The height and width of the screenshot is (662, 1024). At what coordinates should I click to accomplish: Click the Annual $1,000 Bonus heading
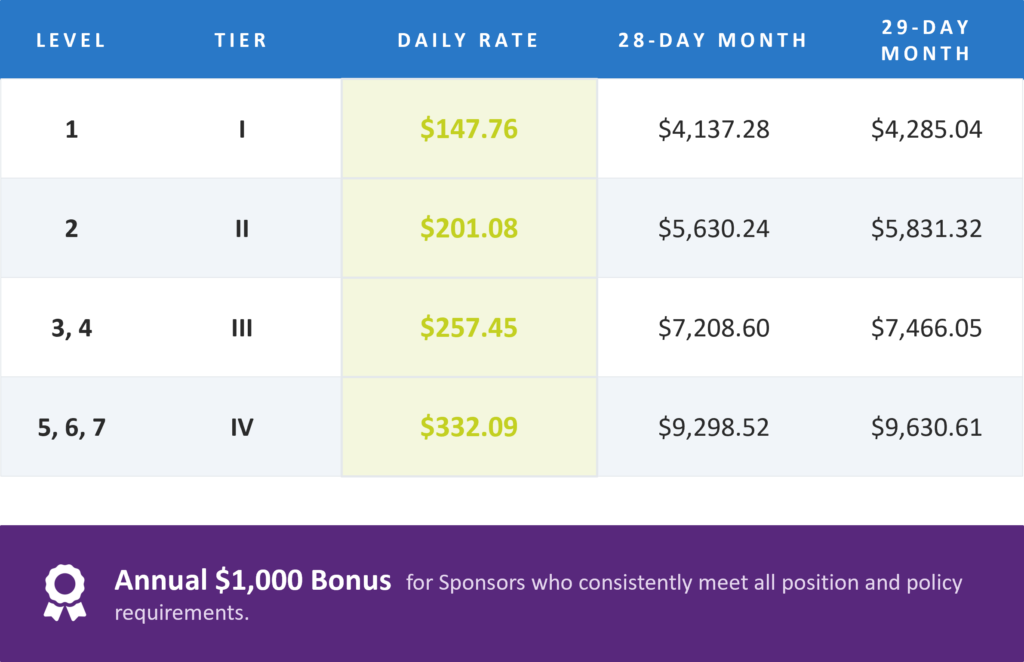[253, 580]
